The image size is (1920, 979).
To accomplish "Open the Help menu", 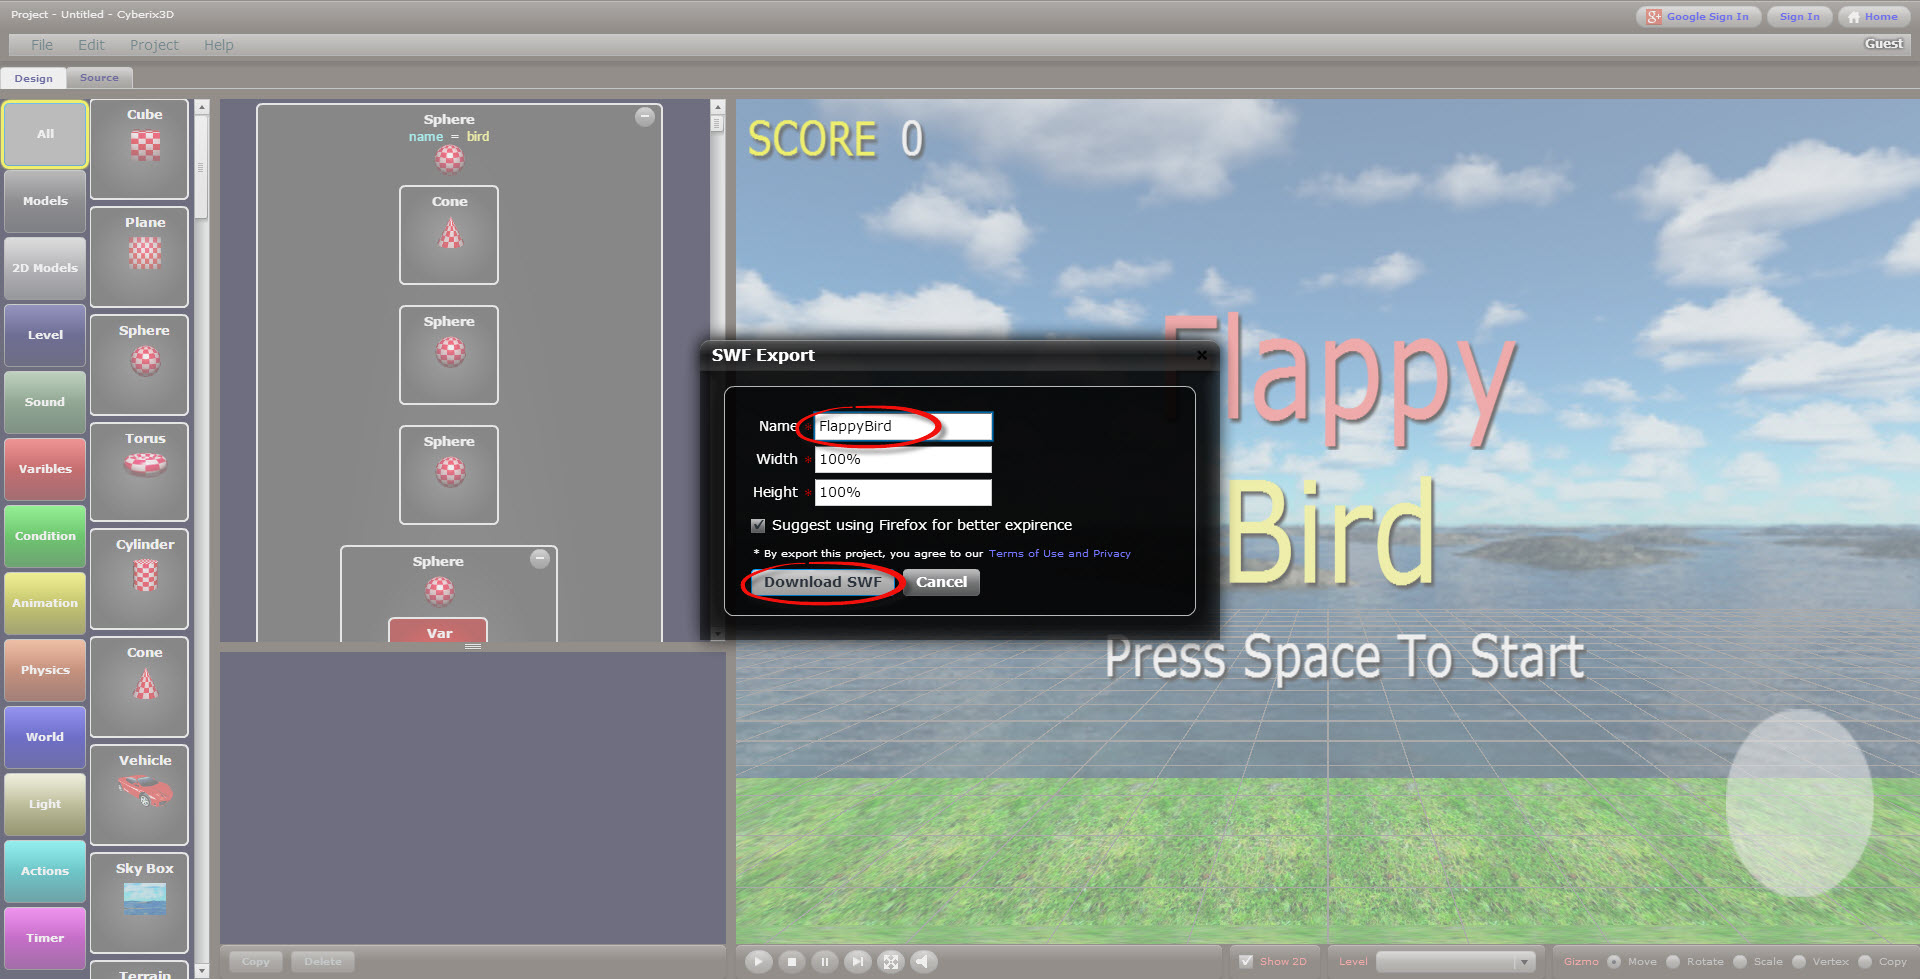I will (218, 45).
